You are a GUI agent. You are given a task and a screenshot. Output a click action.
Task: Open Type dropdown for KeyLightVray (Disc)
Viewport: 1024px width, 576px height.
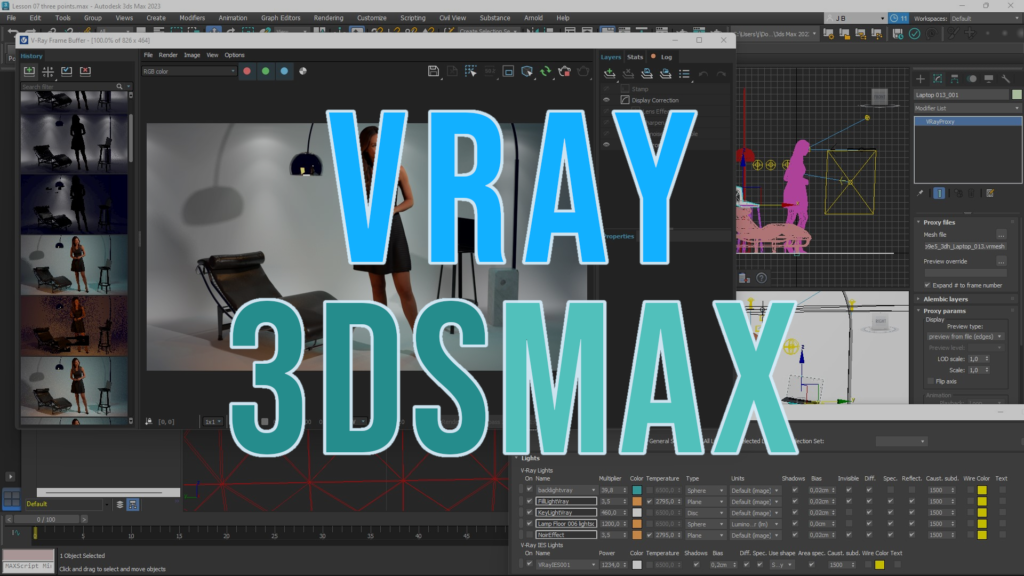tap(705, 513)
